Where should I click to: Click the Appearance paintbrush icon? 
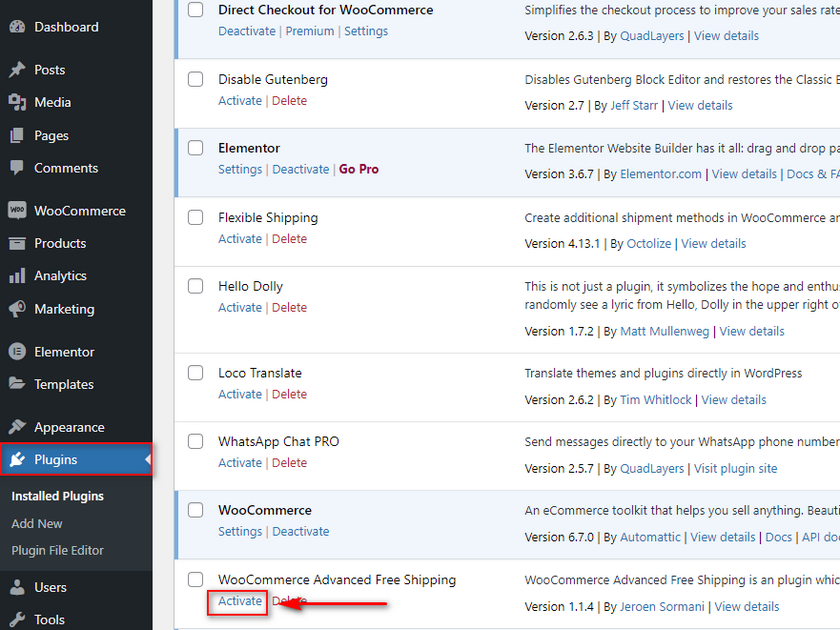(17, 427)
